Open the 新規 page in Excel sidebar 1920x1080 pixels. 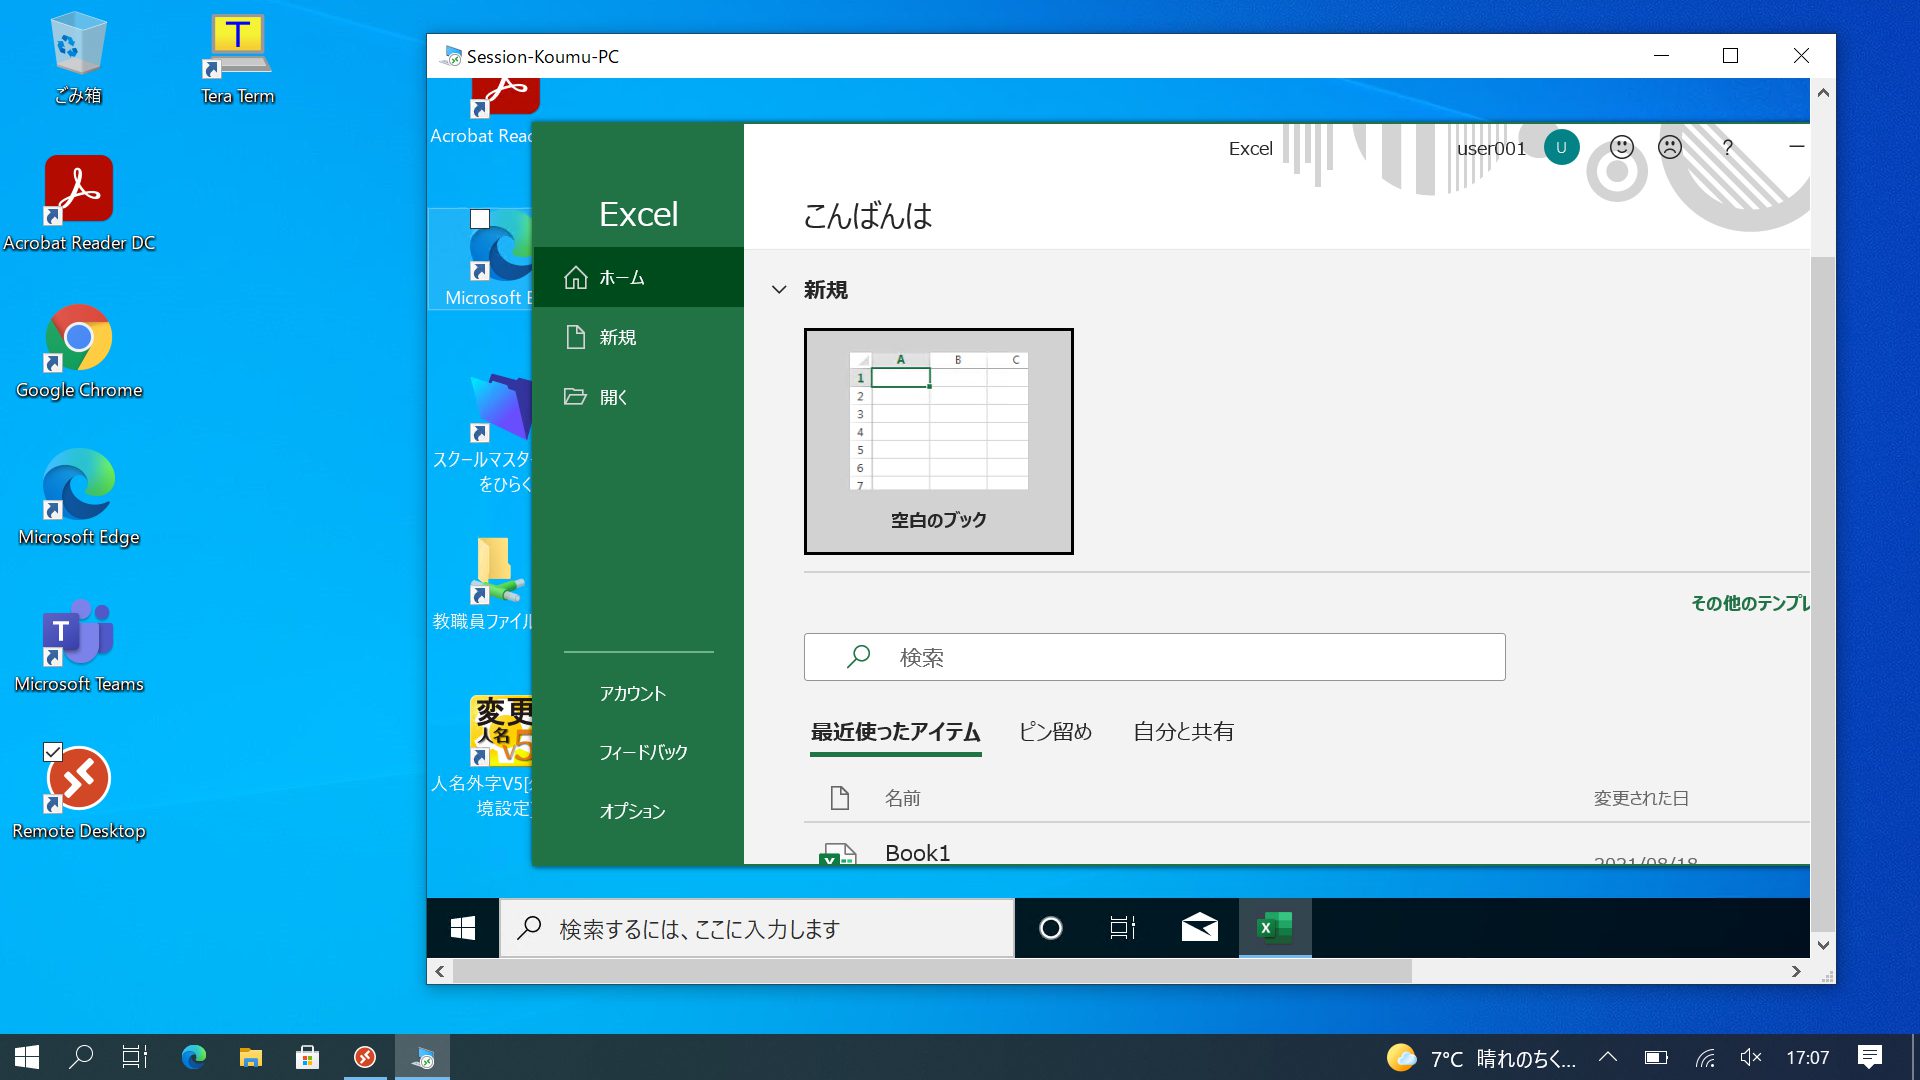pyautogui.click(x=639, y=337)
